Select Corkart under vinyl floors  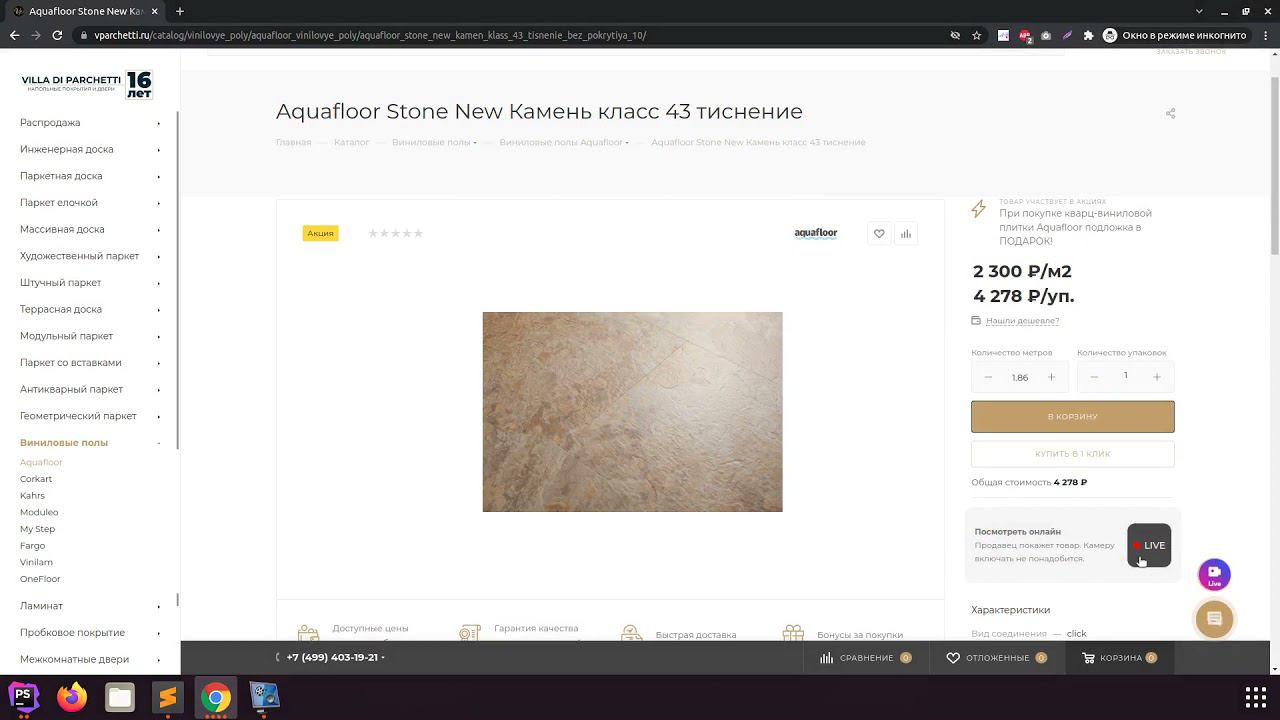pos(36,479)
